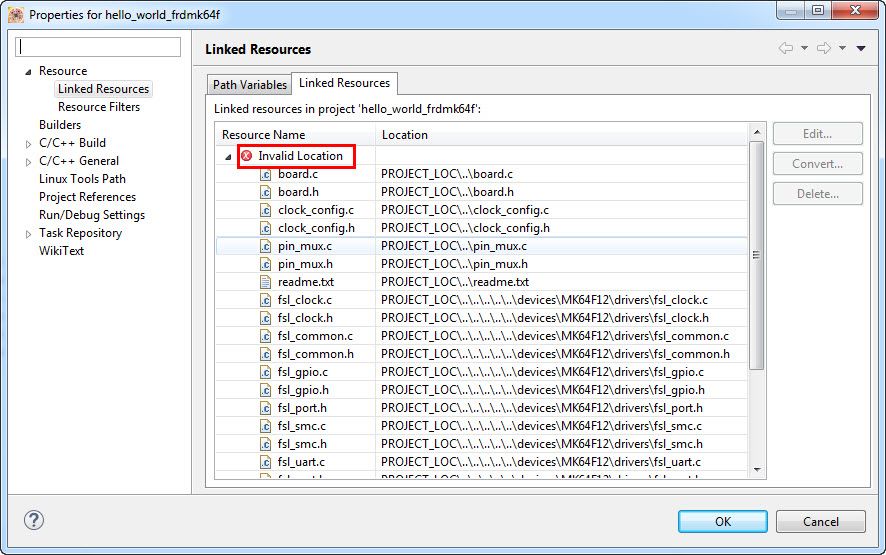Go back with the left arrow icon
Image resolution: width=886 pixels, height=555 pixels.
tap(786, 48)
